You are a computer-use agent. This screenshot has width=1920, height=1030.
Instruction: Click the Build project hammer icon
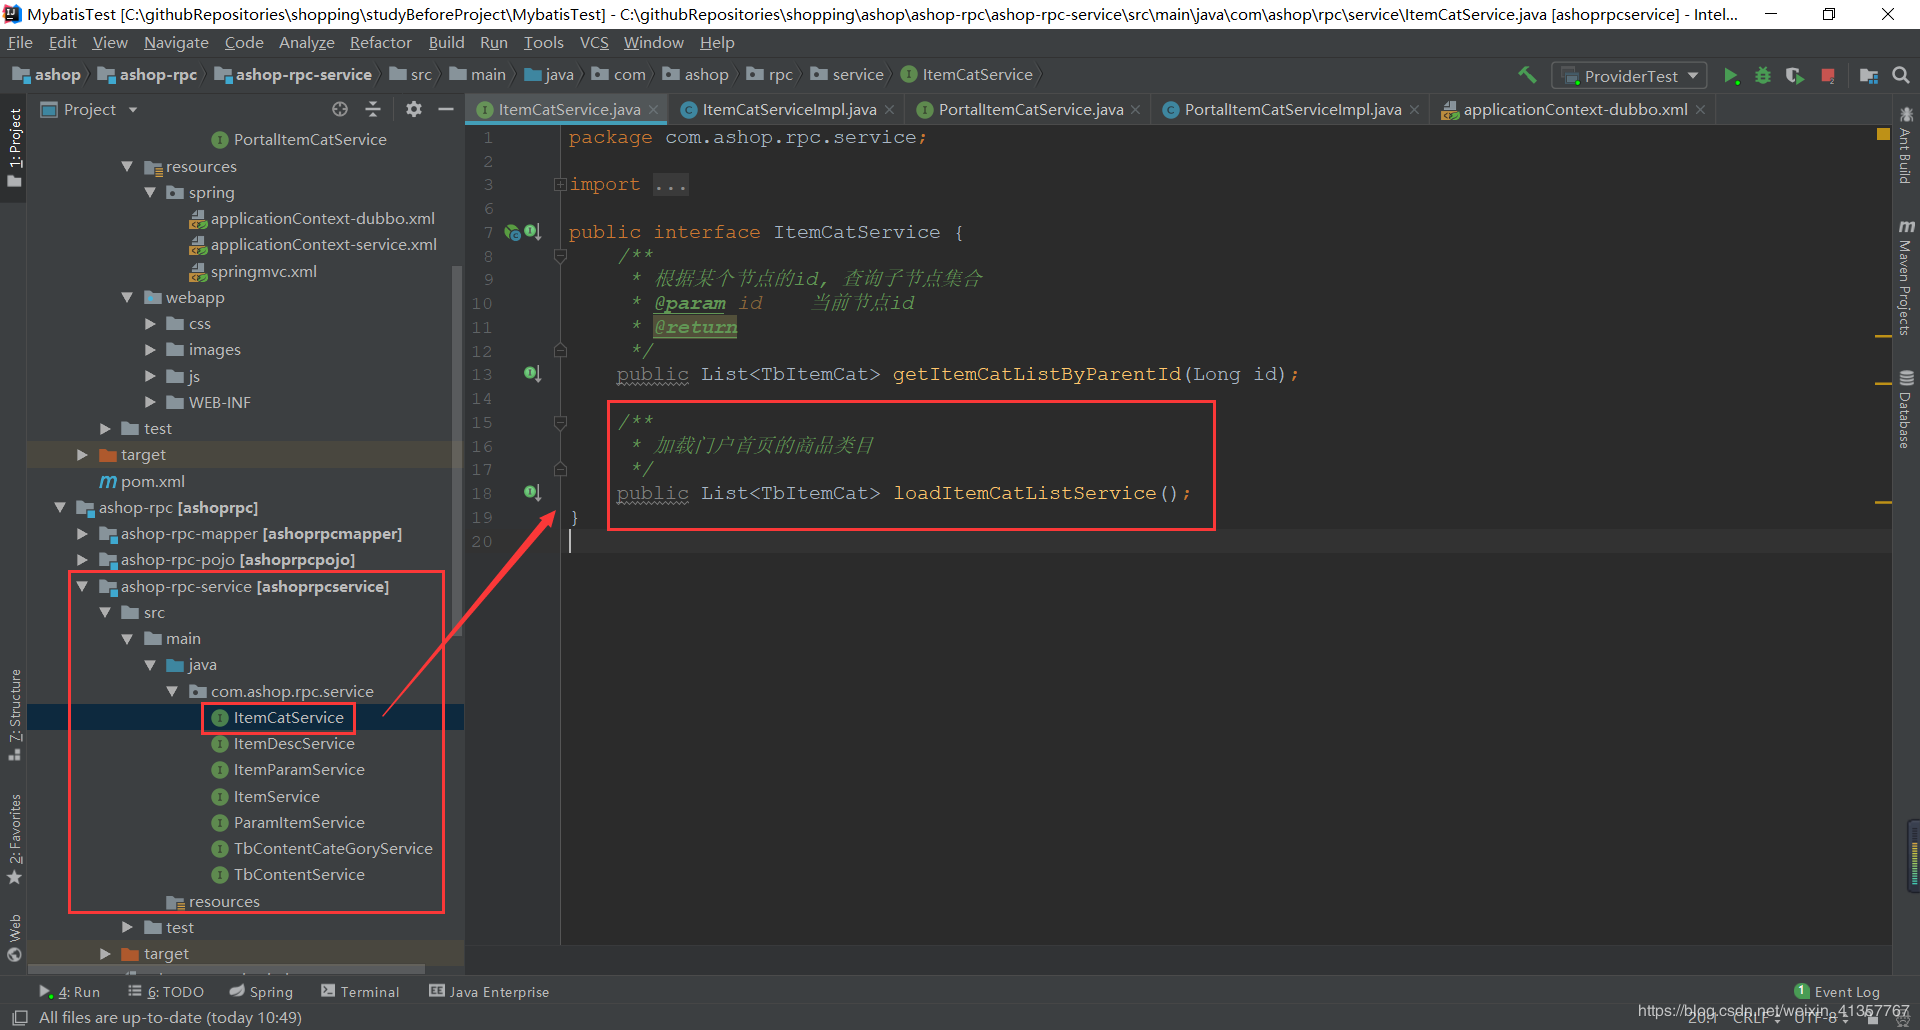pyautogui.click(x=1527, y=75)
